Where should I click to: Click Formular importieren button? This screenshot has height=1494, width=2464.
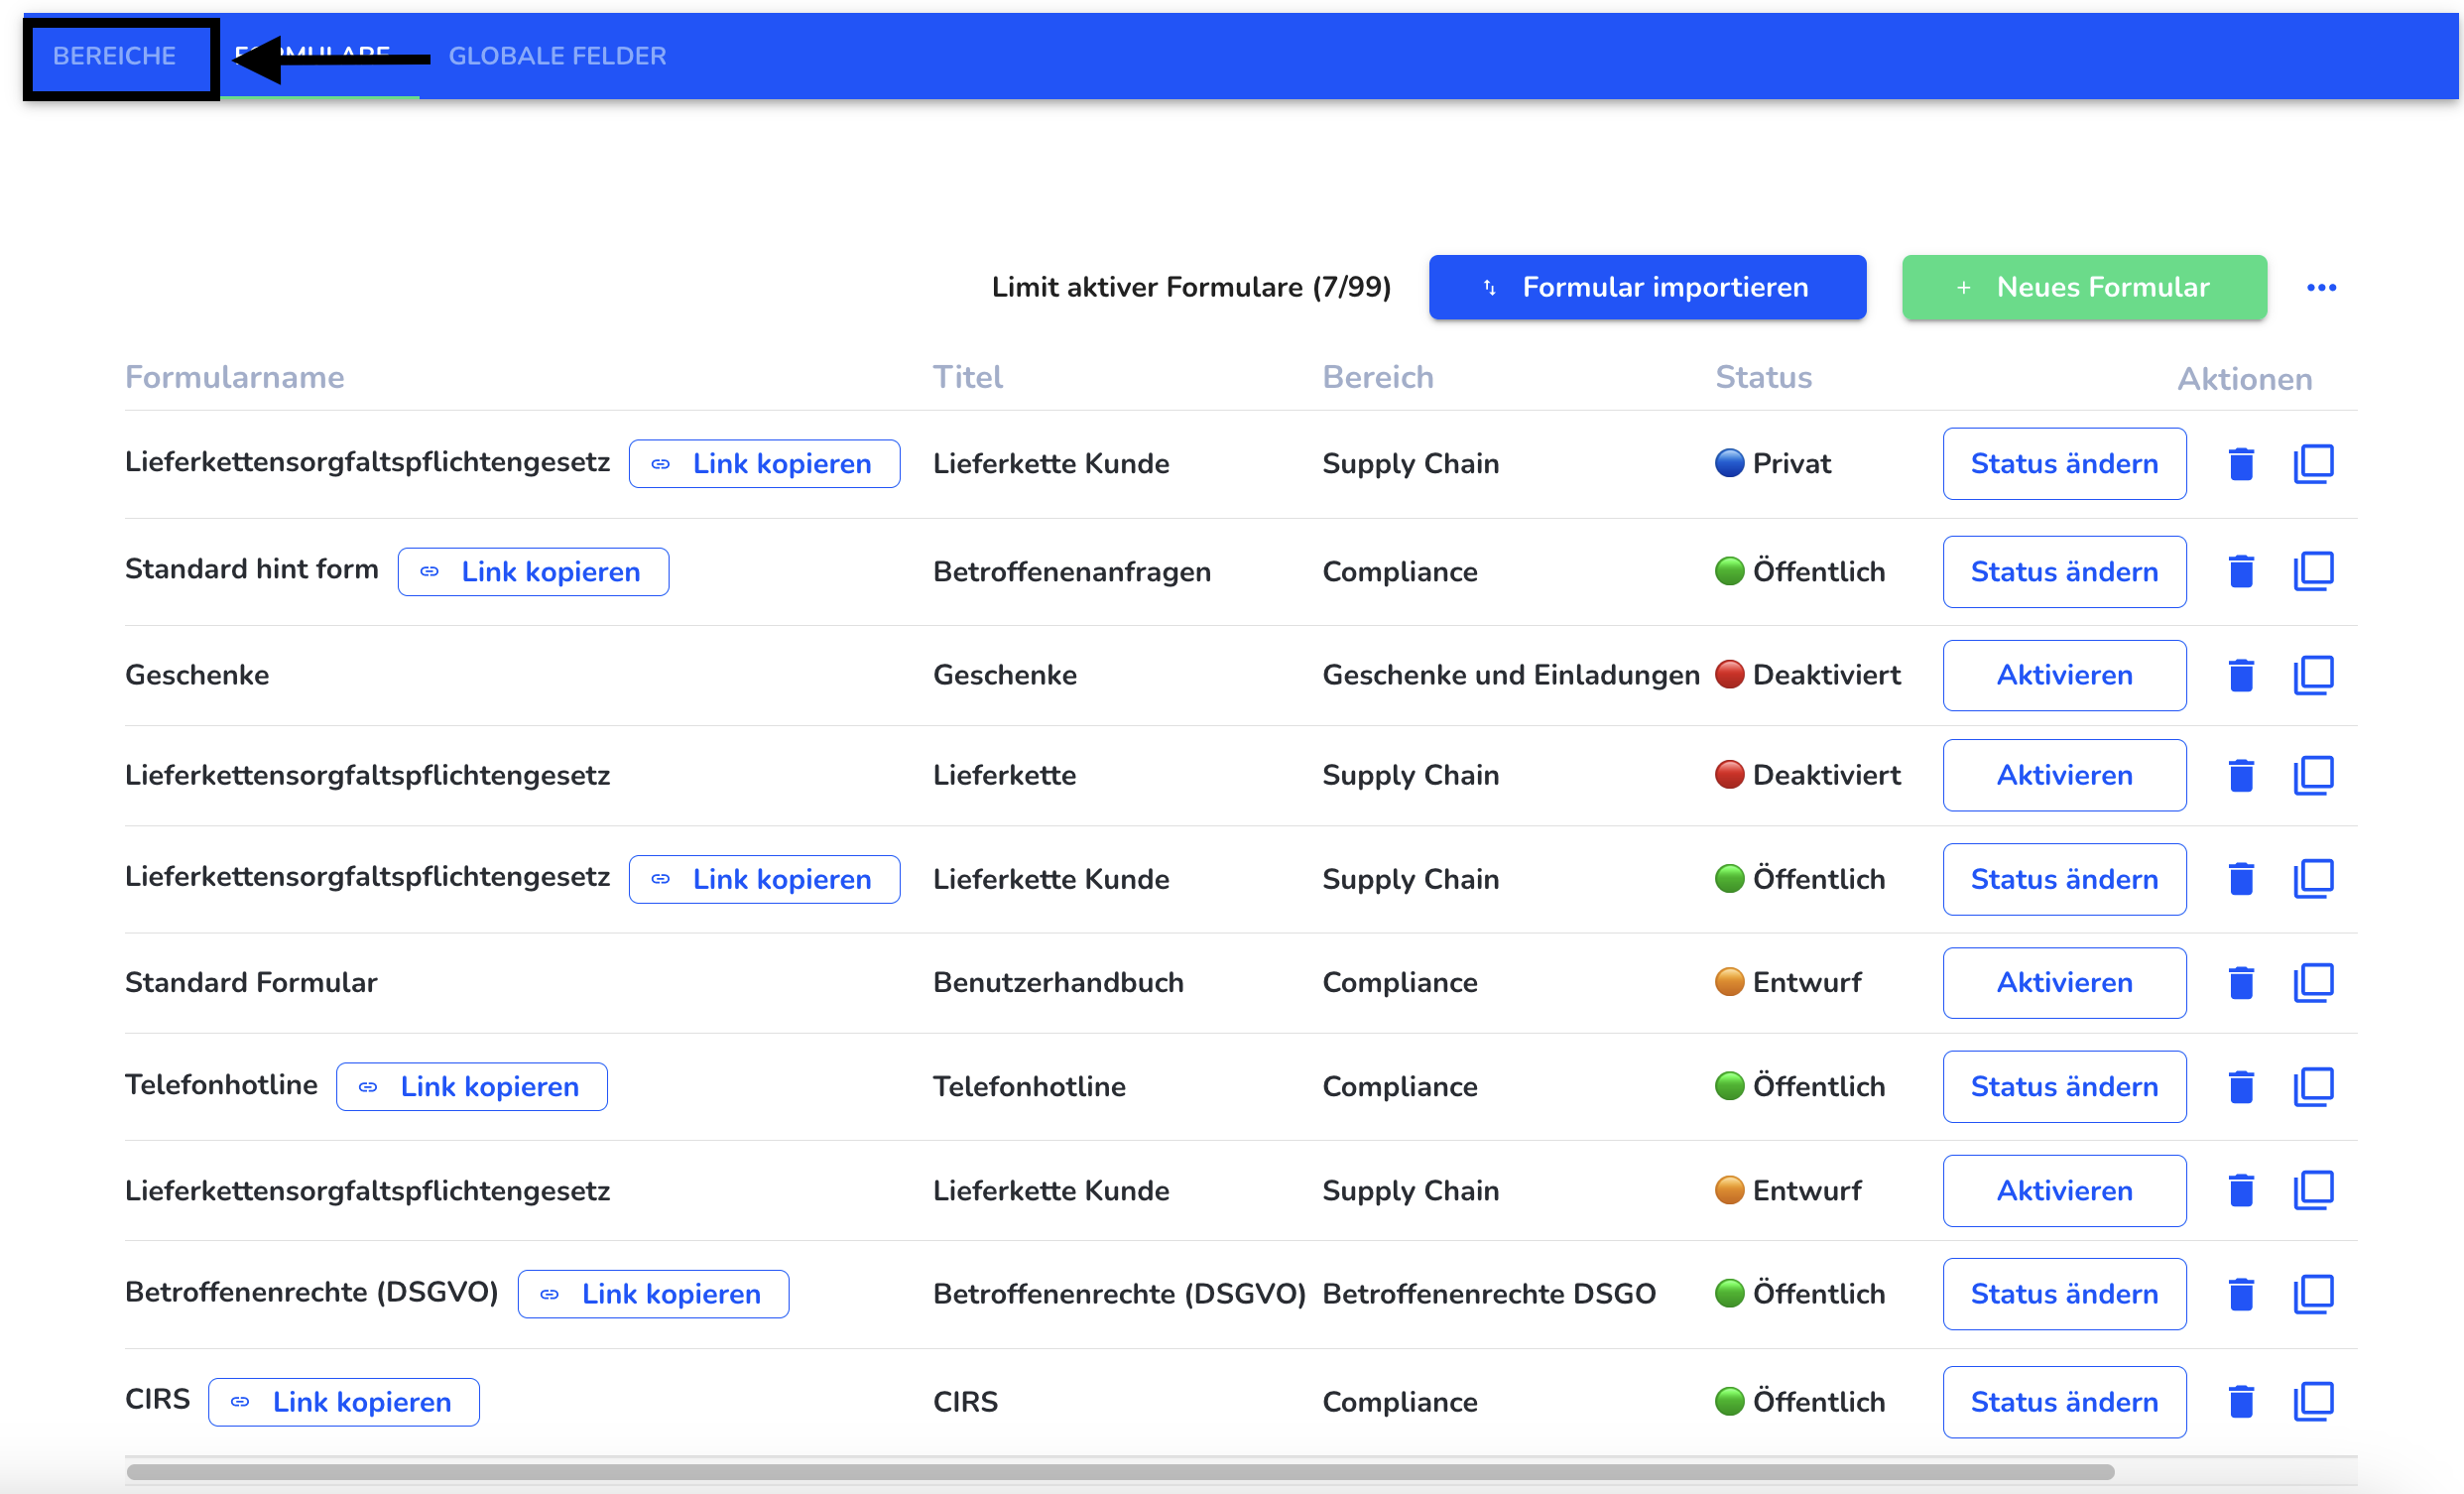point(1647,288)
